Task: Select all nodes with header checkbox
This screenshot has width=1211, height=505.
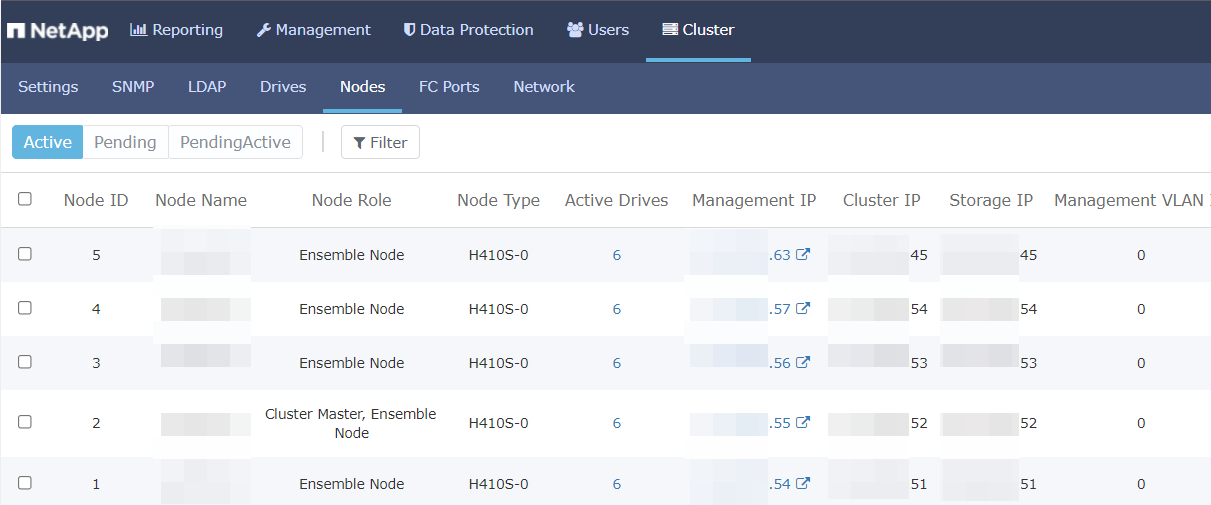Action: [25, 199]
